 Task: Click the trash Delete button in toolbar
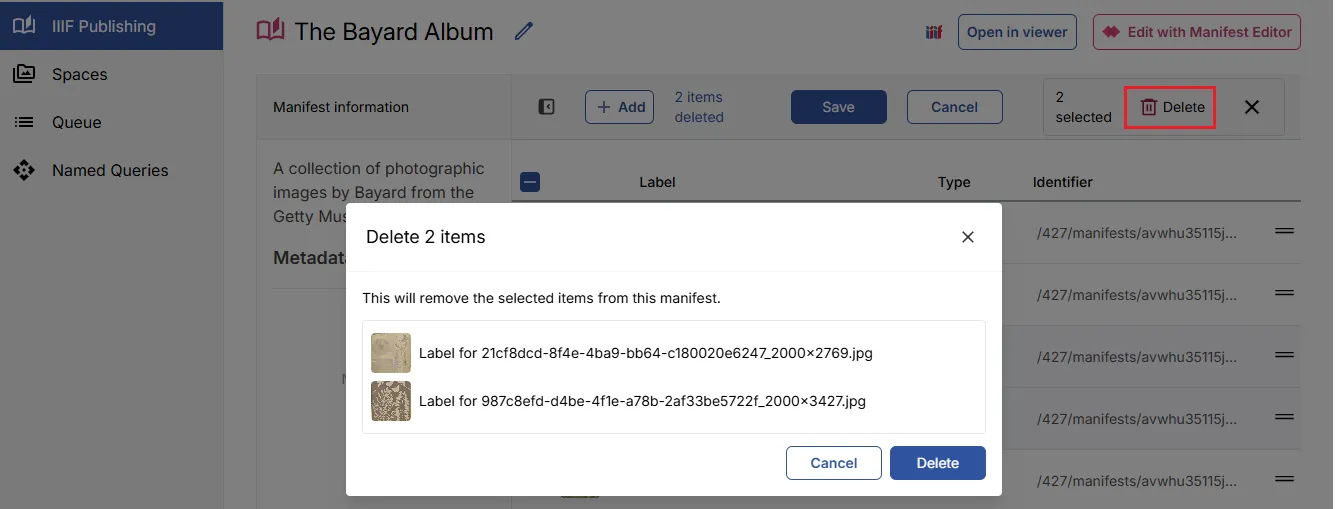click(1170, 107)
